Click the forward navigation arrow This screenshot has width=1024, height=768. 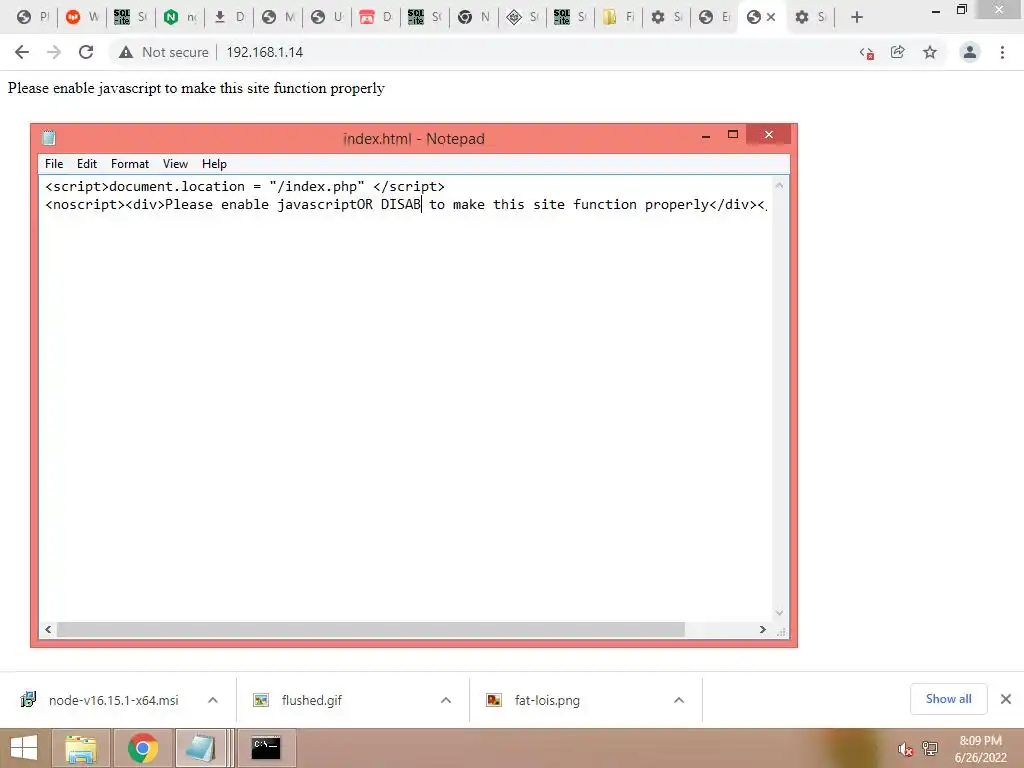(54, 52)
